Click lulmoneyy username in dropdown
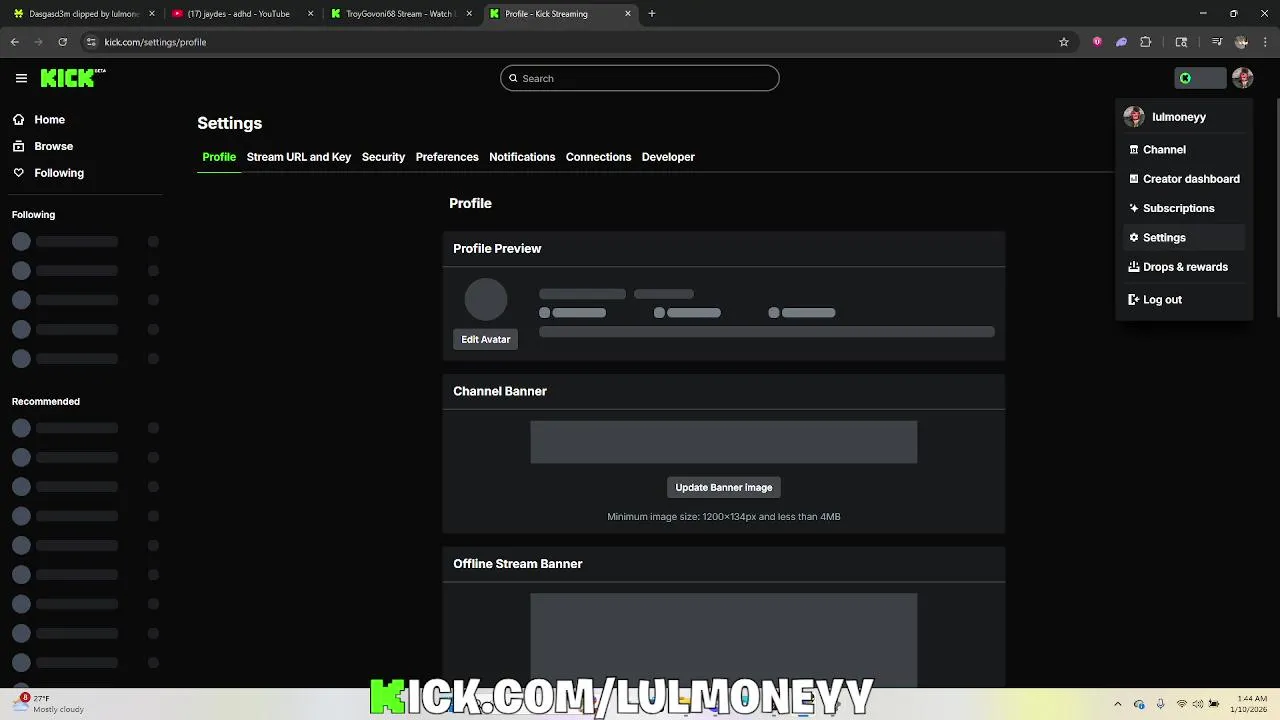1280x720 pixels. [x=1179, y=117]
